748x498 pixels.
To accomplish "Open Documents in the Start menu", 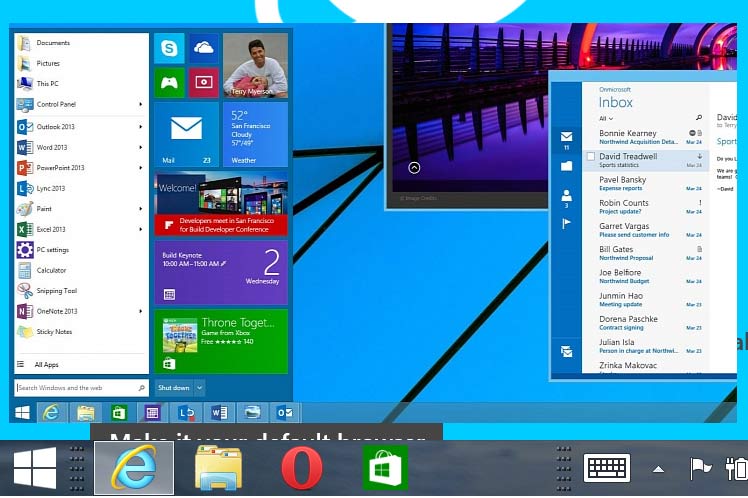I will click(x=53, y=43).
